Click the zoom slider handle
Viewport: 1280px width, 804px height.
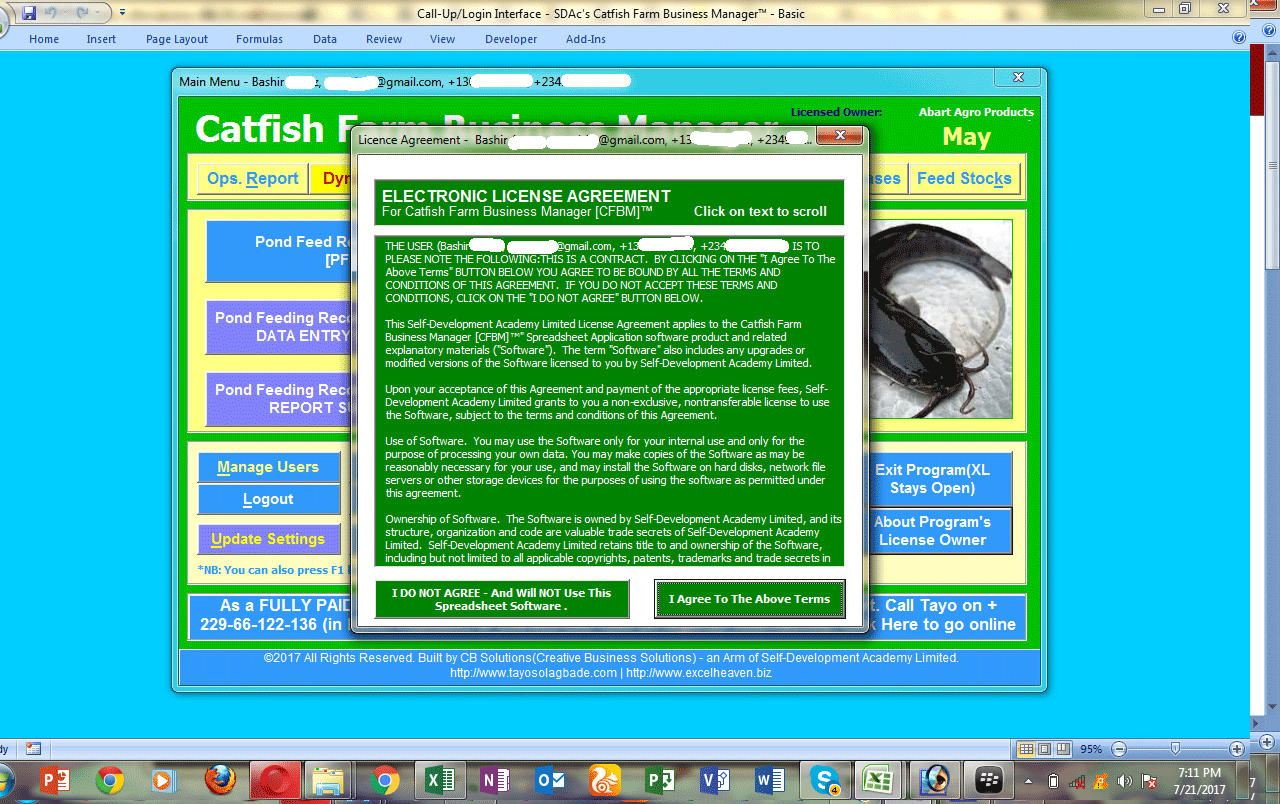pos(1175,749)
